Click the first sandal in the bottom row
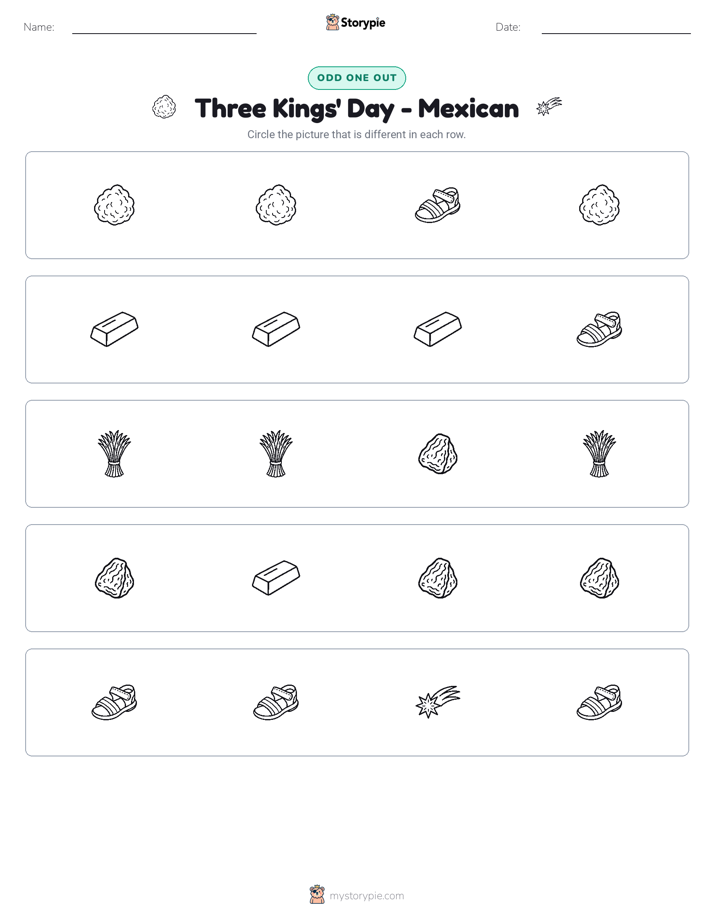 pyautogui.click(x=114, y=702)
